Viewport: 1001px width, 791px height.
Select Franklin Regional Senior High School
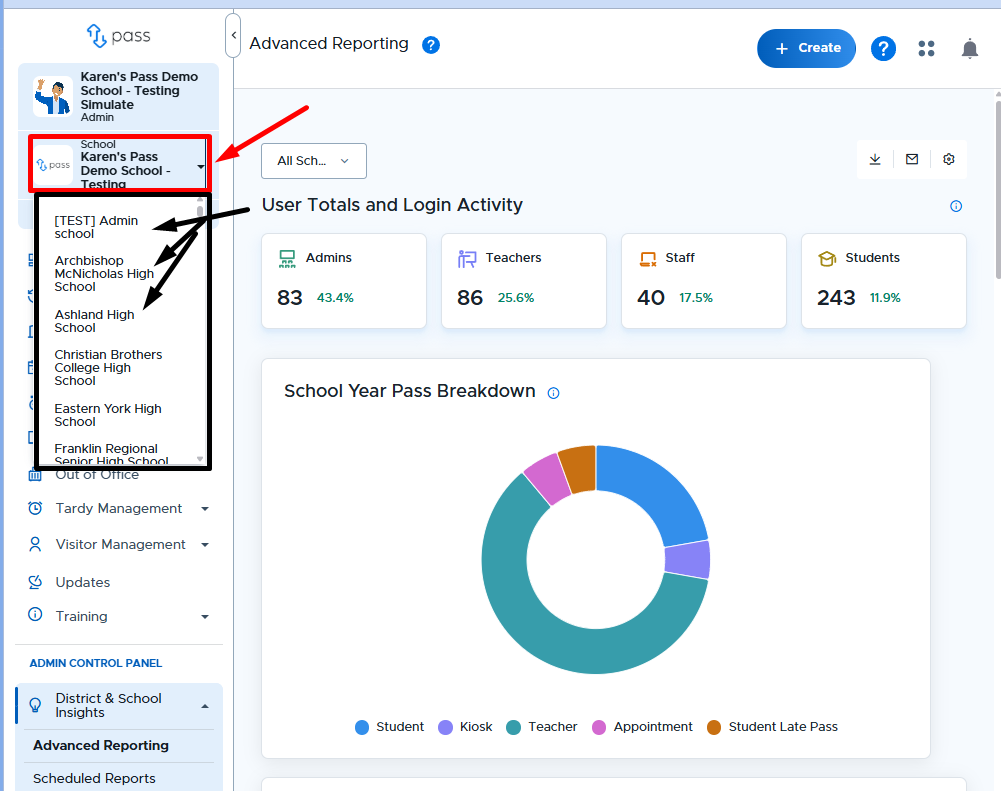point(111,454)
